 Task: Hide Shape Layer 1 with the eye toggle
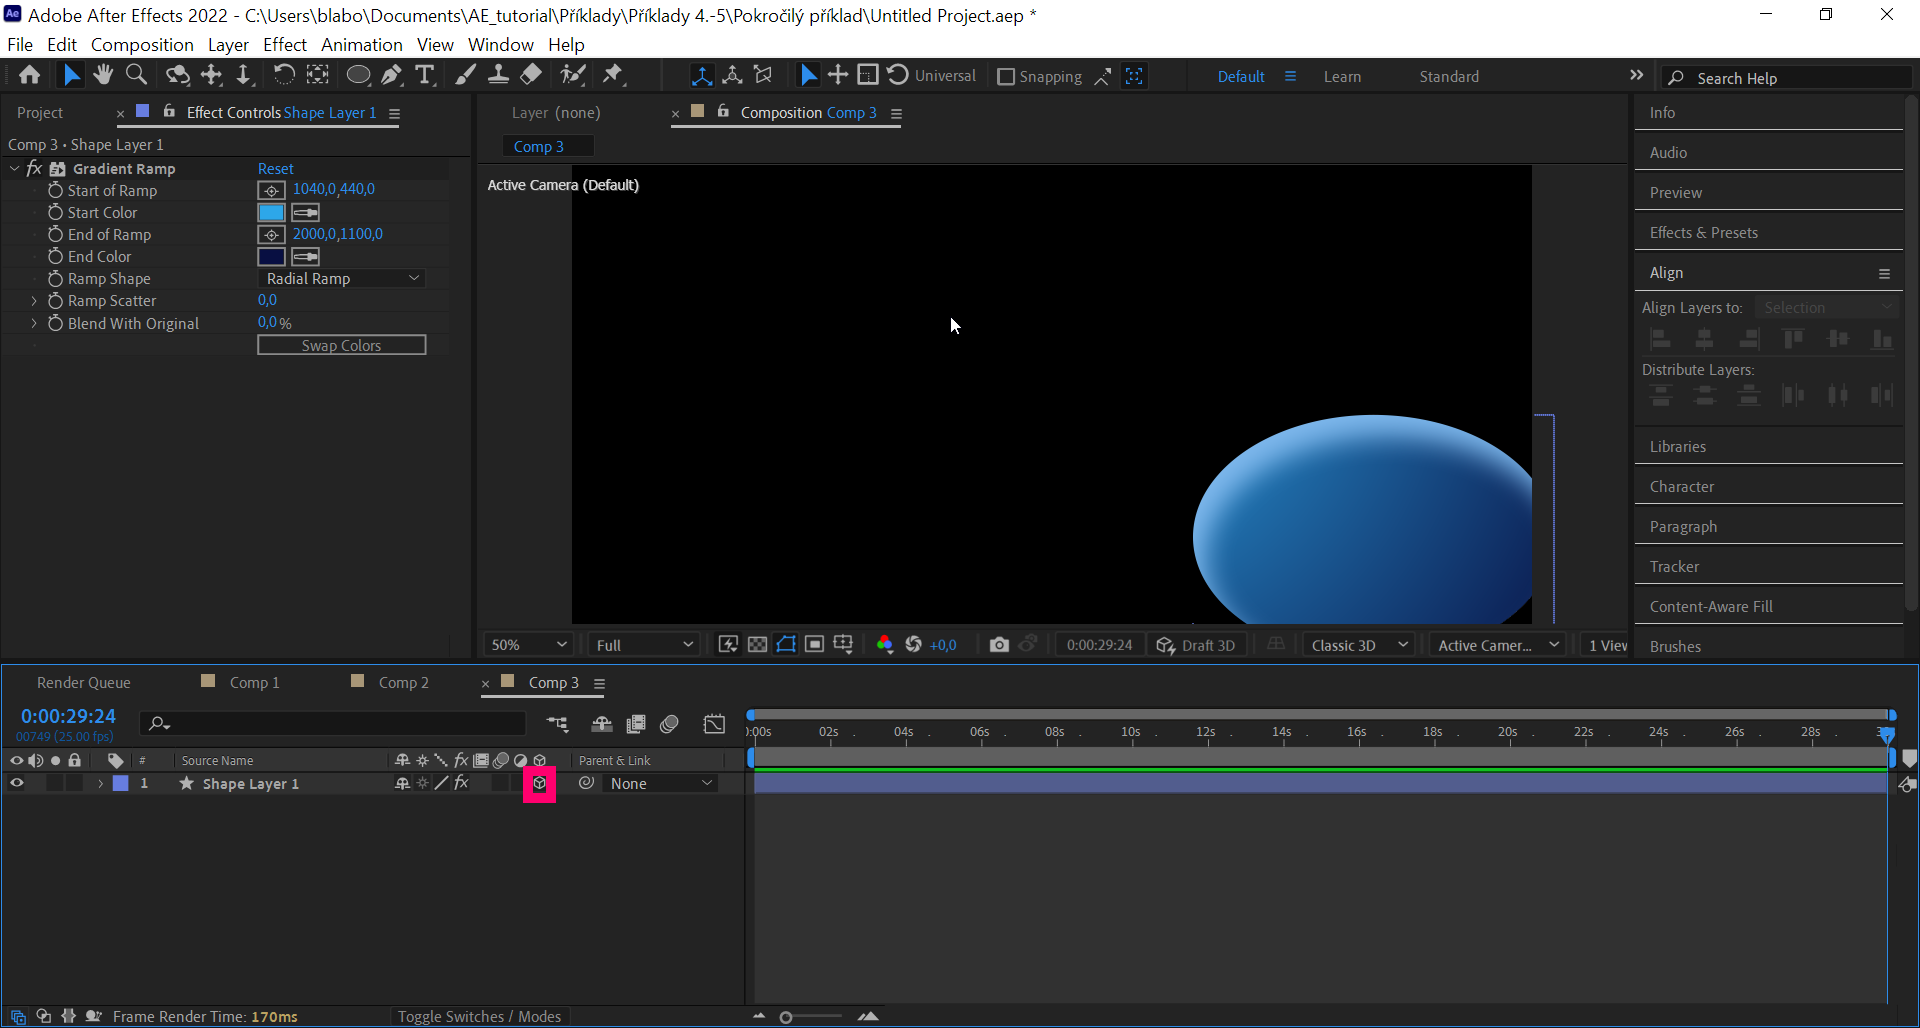point(16,784)
